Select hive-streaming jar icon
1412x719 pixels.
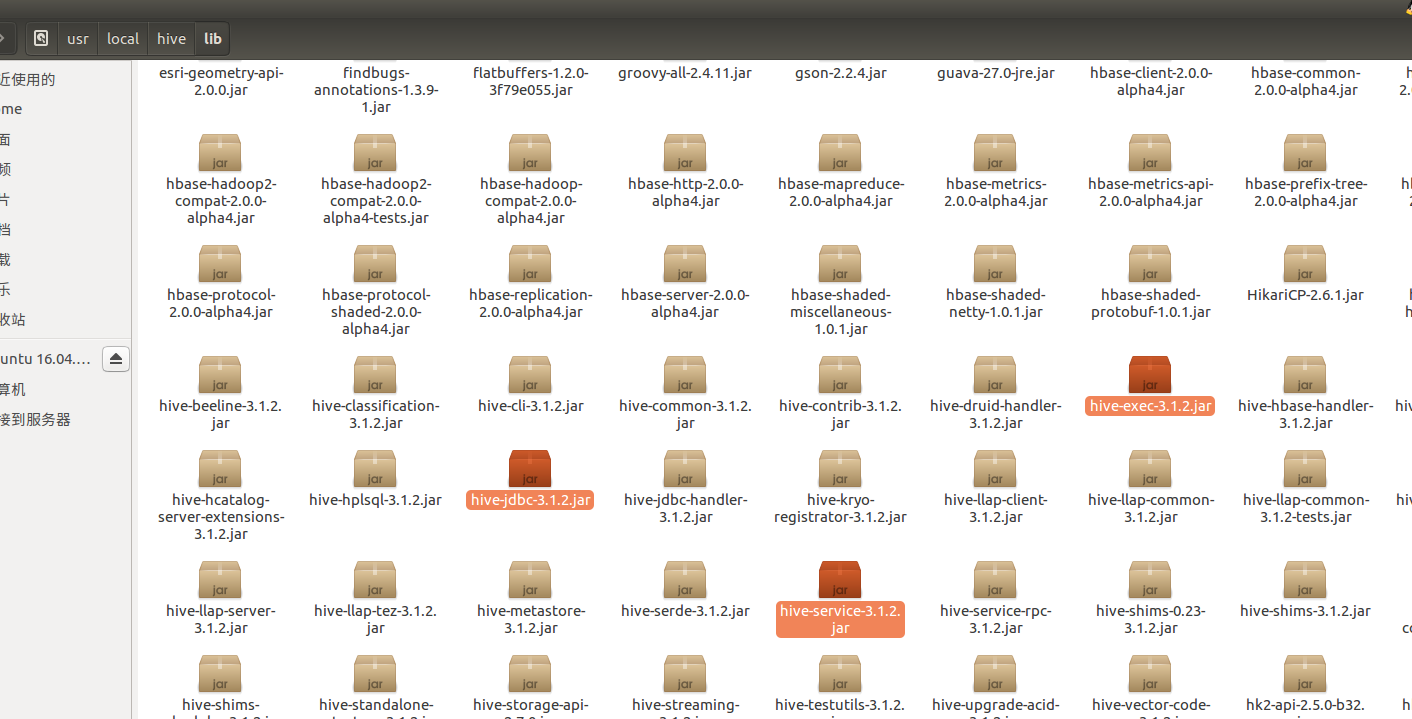tap(685, 674)
